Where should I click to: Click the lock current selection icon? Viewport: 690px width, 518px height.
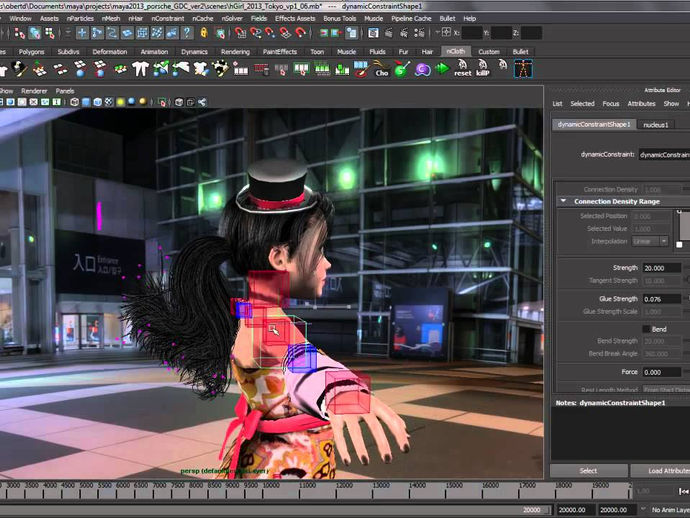tap(204, 33)
